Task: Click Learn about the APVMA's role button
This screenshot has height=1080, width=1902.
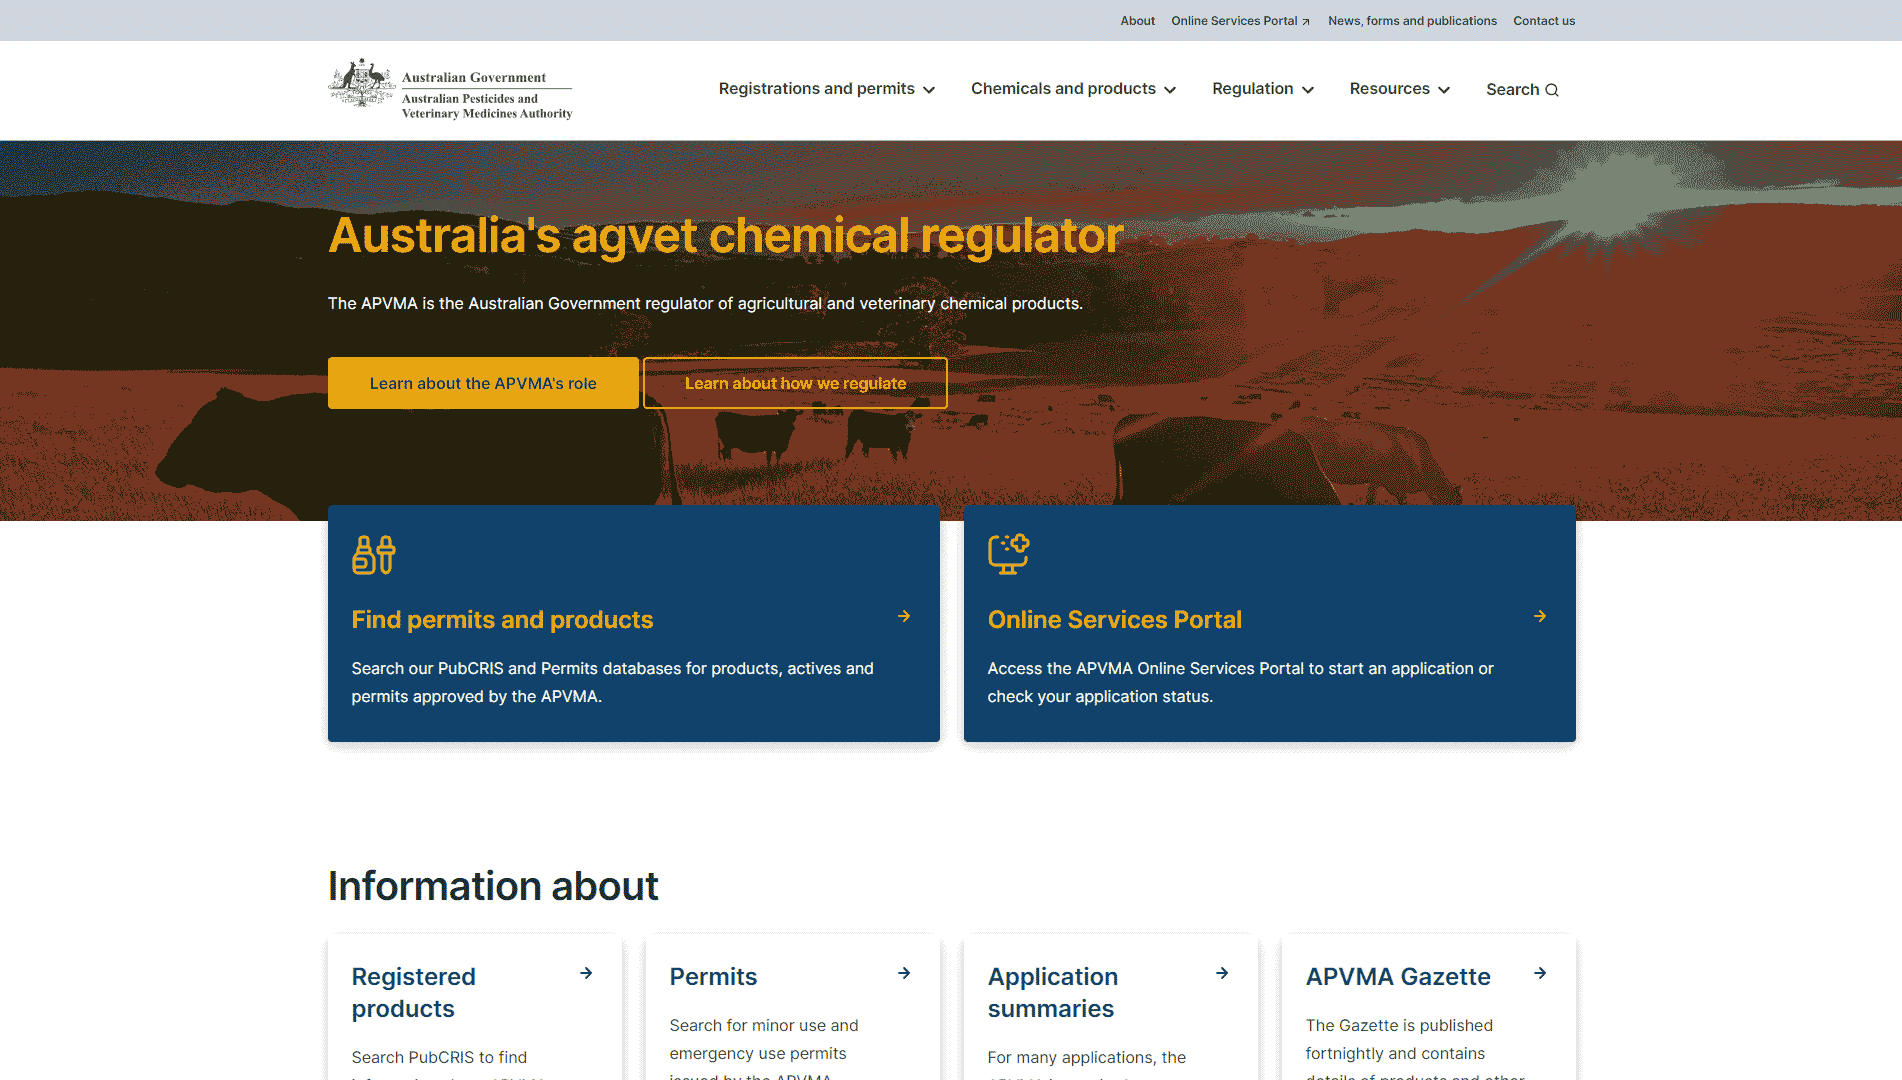Action: pos(483,383)
